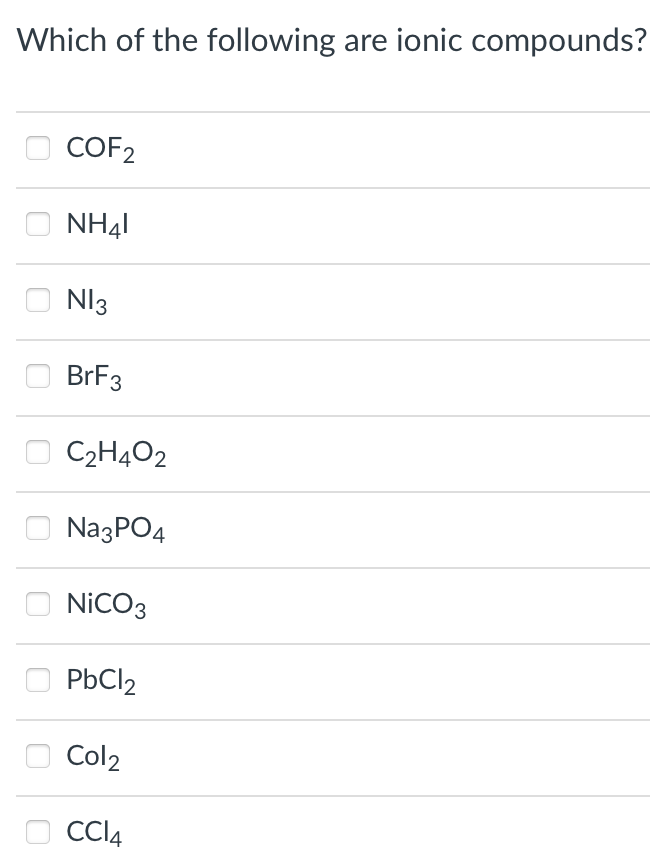Click the NI3 formula text
The image size is (650, 866).
tap(87, 300)
